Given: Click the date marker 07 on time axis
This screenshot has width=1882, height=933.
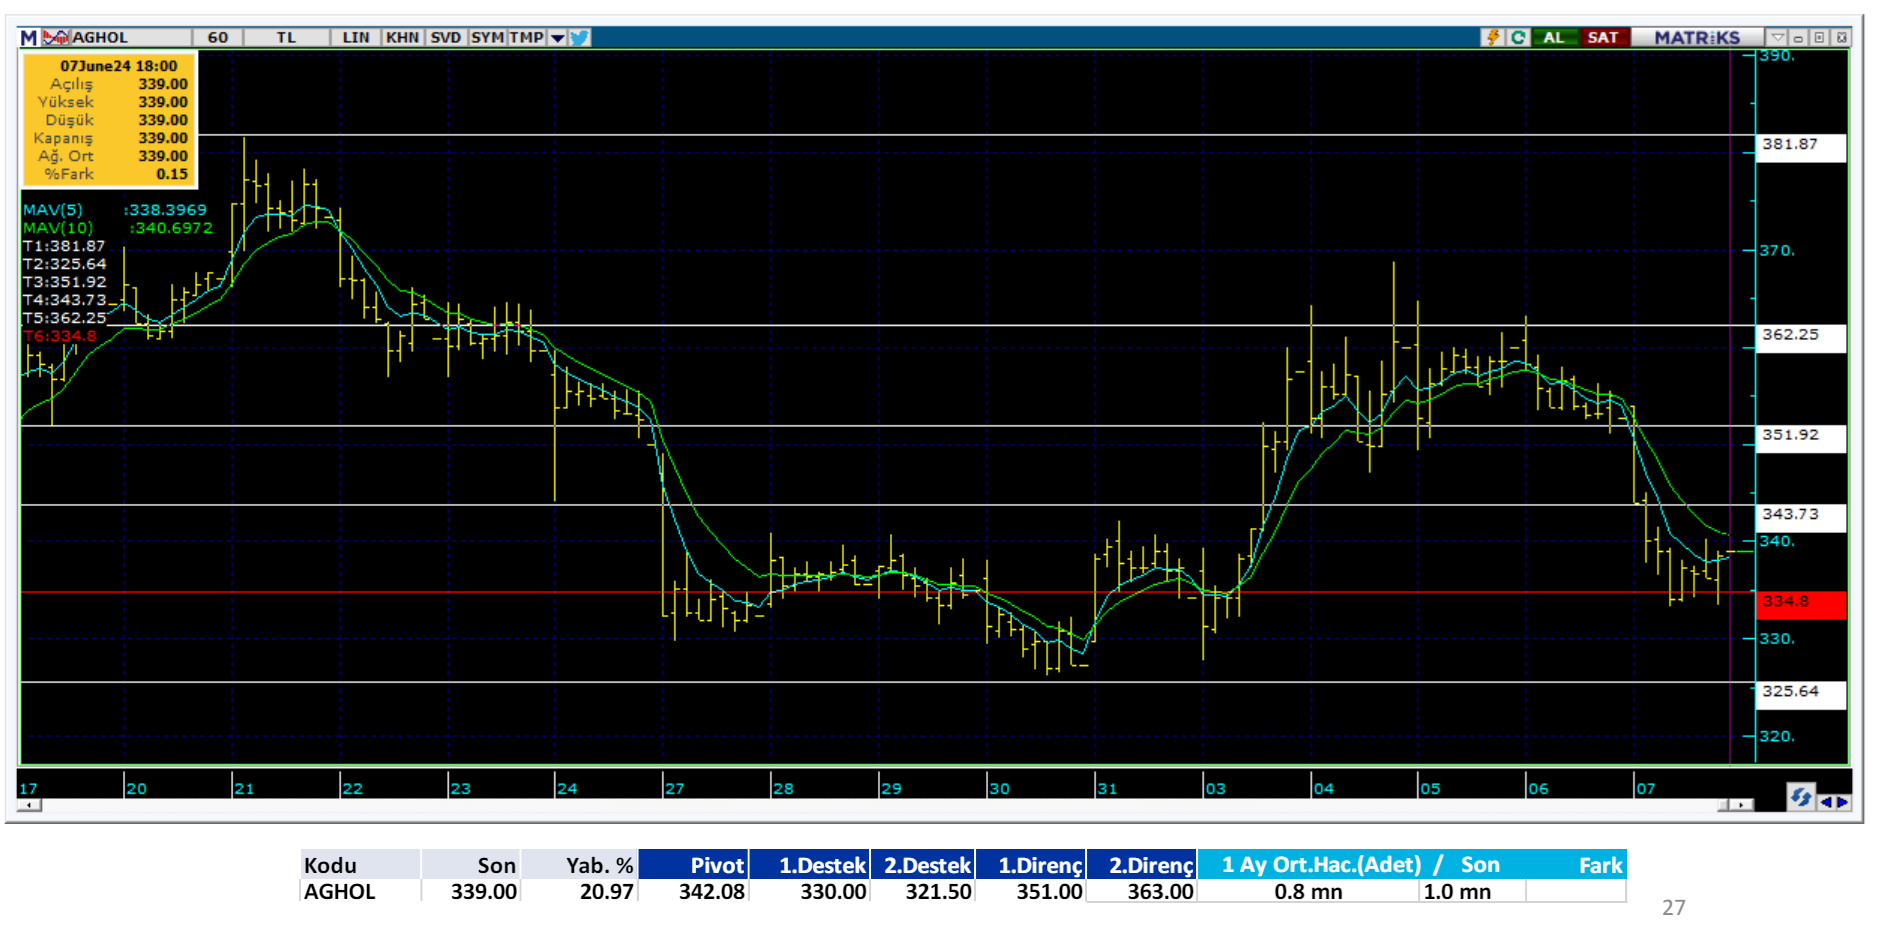Looking at the screenshot, I should (1645, 788).
